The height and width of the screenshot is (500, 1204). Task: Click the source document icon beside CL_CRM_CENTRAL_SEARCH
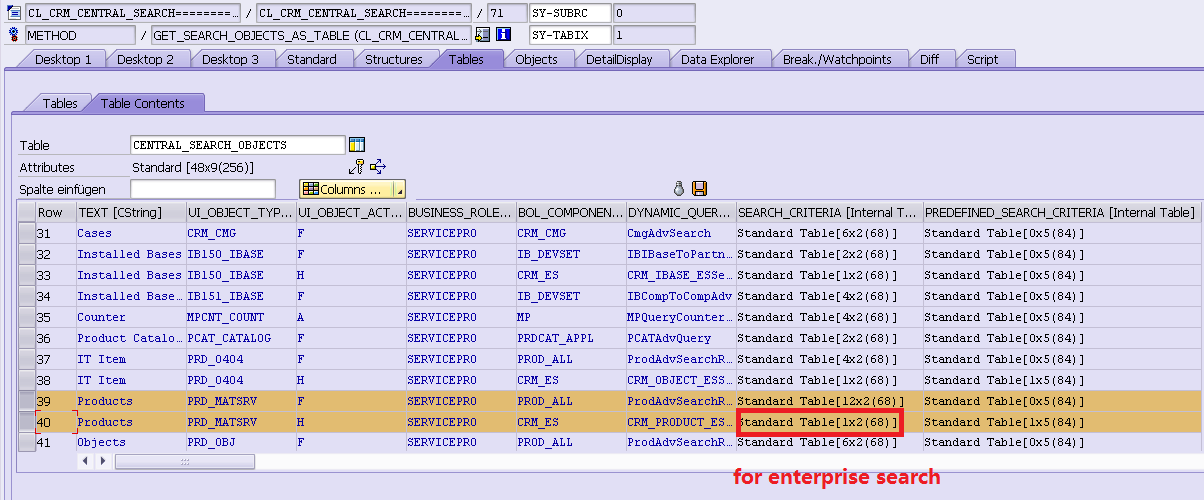click(12, 13)
